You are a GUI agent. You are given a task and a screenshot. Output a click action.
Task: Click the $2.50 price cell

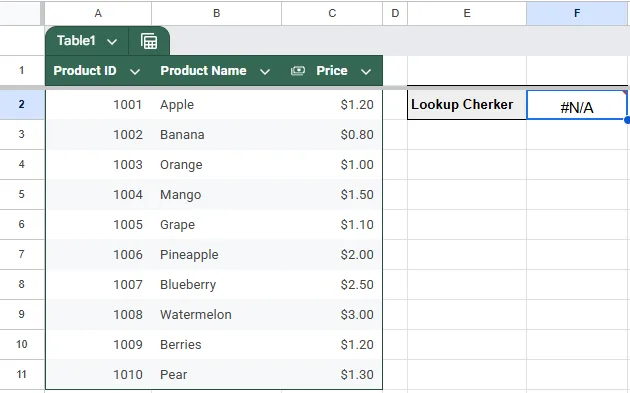point(332,285)
